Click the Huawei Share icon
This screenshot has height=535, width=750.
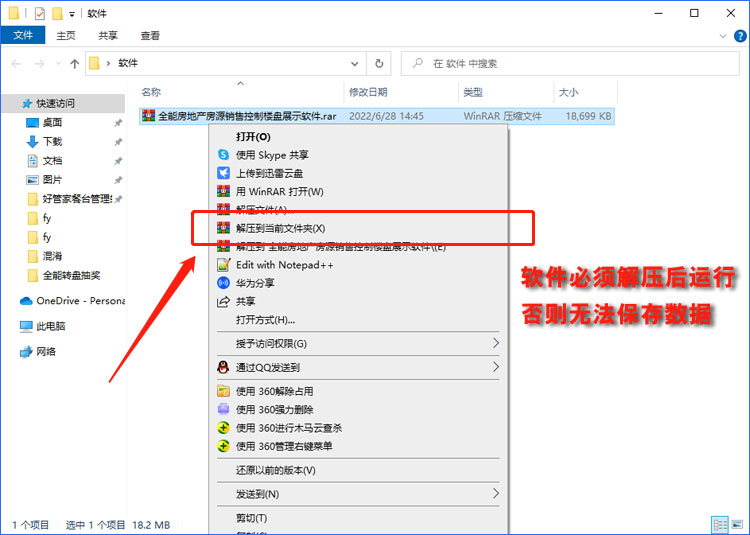click(x=224, y=283)
